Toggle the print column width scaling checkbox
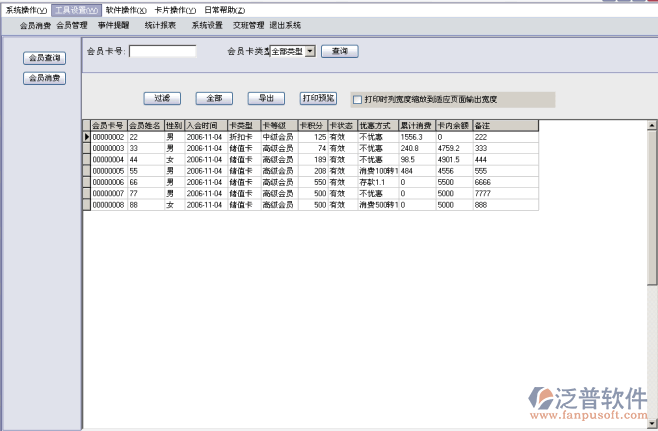658x431 pixels. (357, 100)
